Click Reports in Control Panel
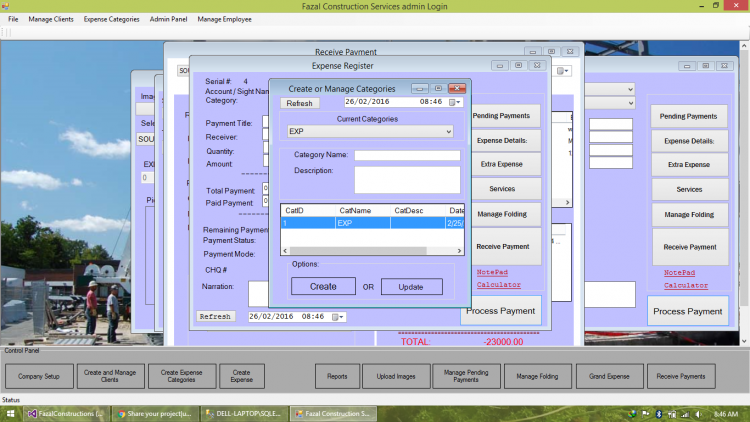 click(337, 377)
